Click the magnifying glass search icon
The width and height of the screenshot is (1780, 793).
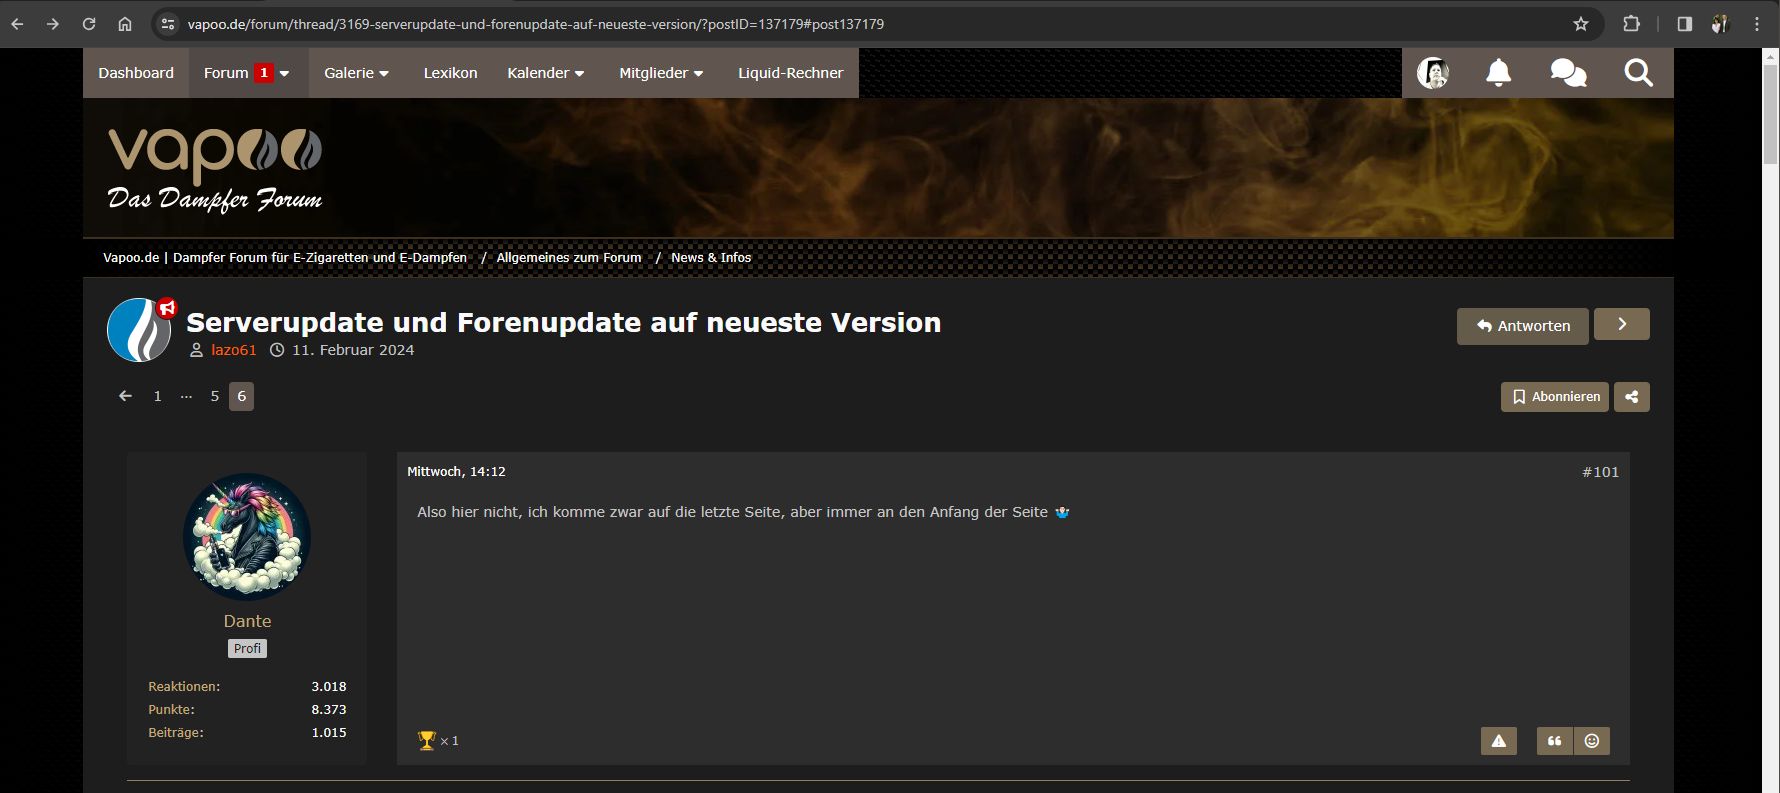[x=1638, y=73]
